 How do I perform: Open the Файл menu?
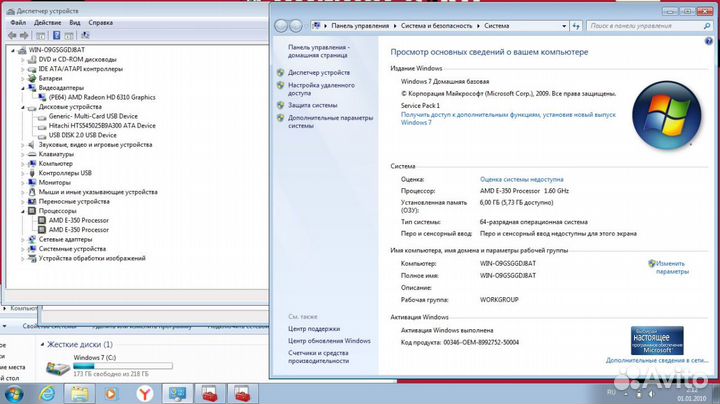point(18,22)
